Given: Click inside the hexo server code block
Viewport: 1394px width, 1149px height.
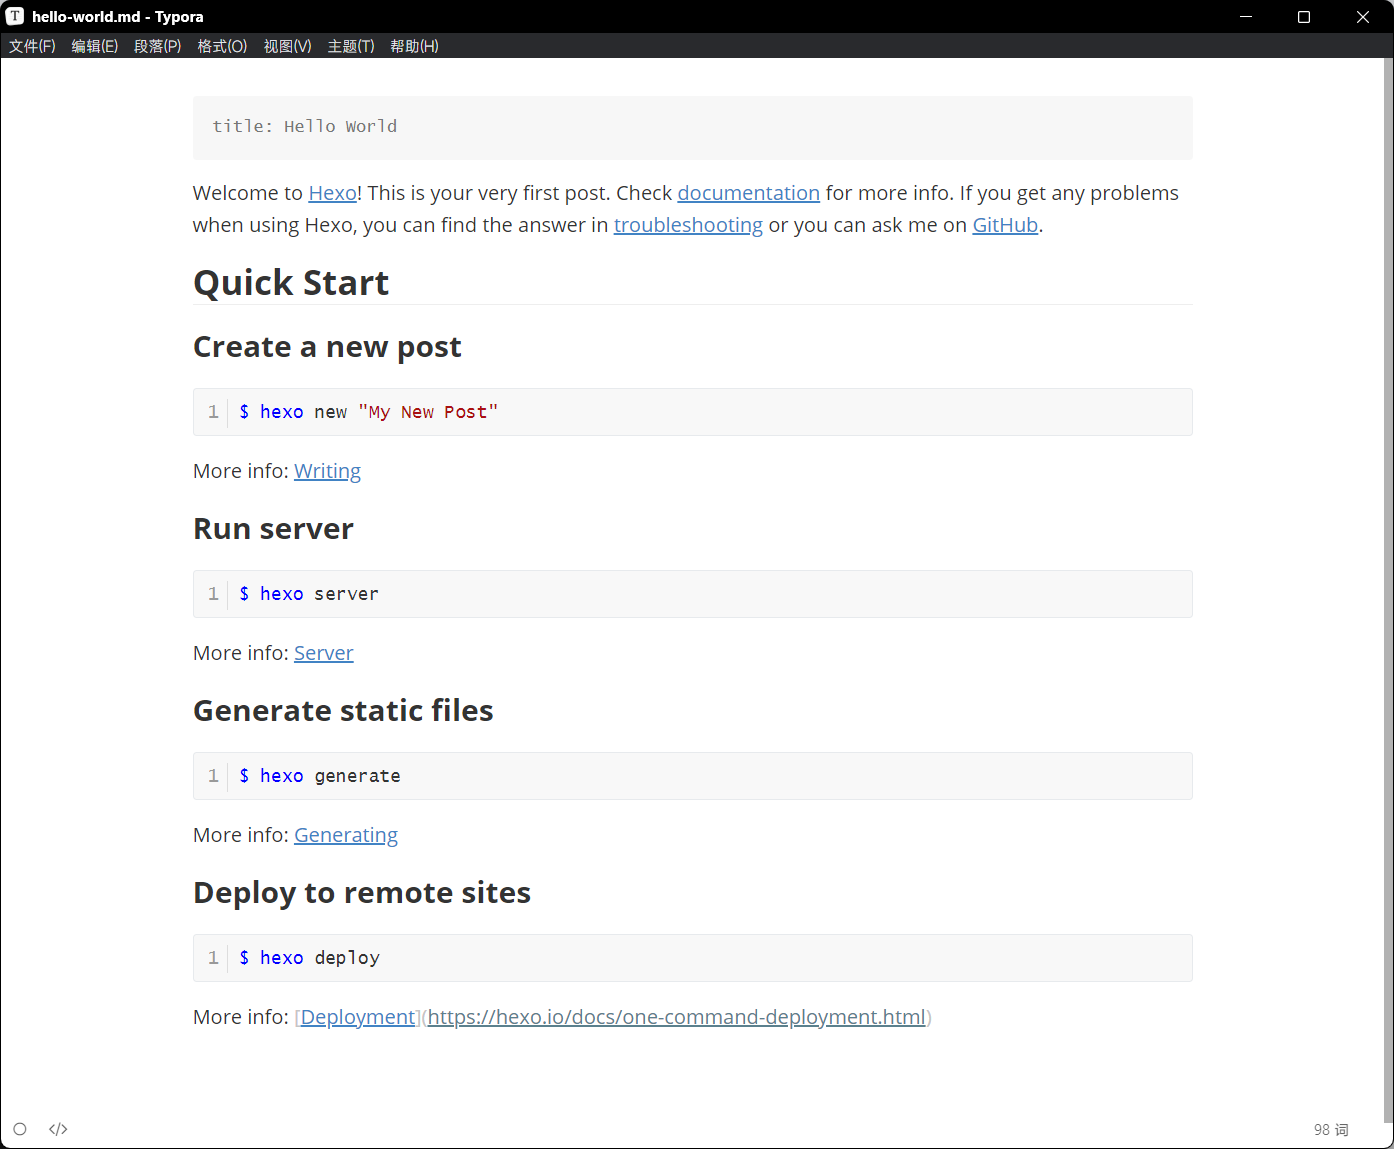Looking at the screenshot, I should (693, 594).
